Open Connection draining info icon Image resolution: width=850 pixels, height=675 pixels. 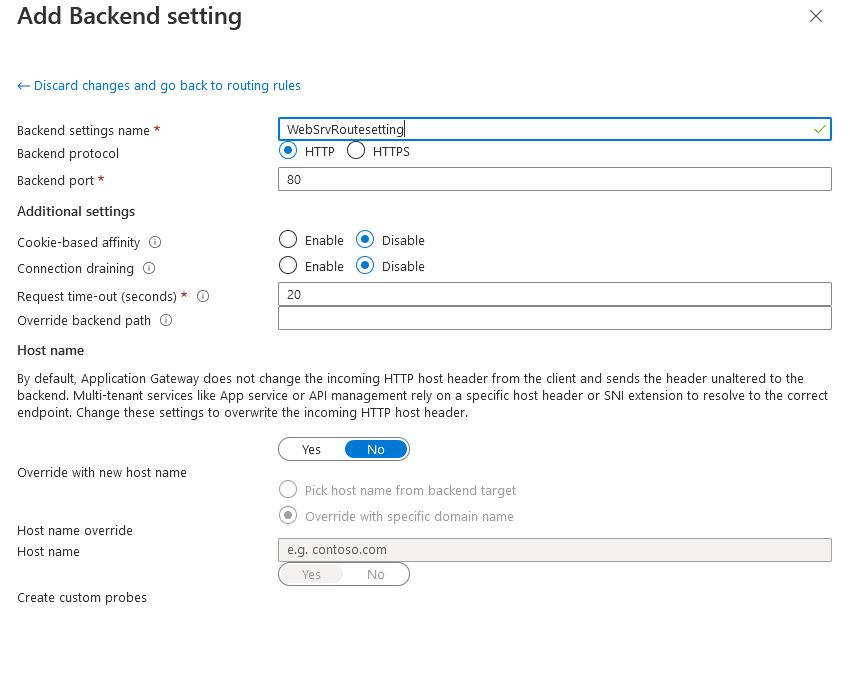click(x=149, y=269)
